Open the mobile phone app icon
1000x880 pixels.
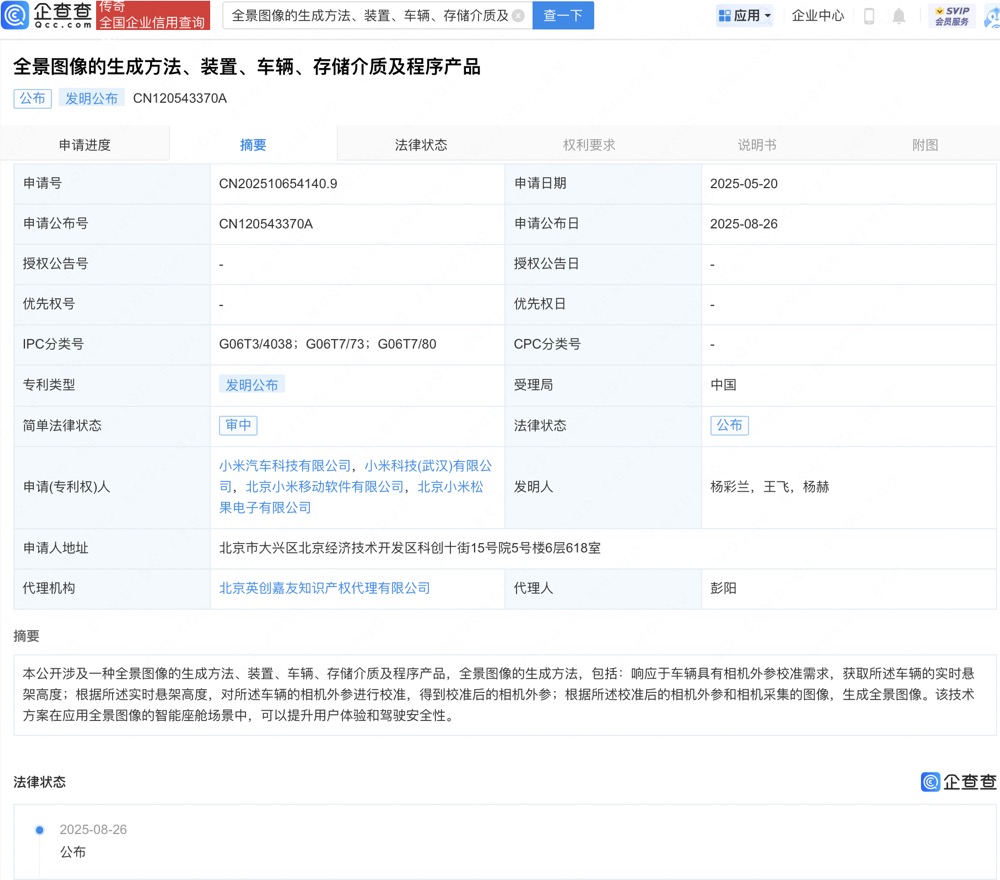click(869, 16)
